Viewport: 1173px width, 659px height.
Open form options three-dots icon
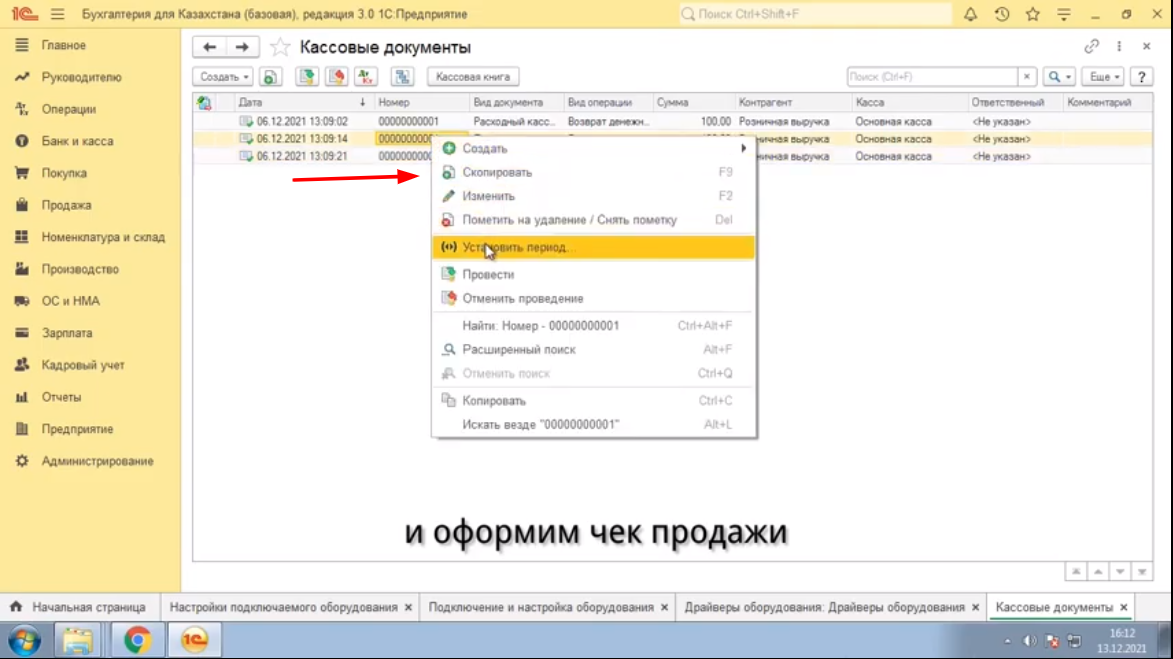point(1119,46)
